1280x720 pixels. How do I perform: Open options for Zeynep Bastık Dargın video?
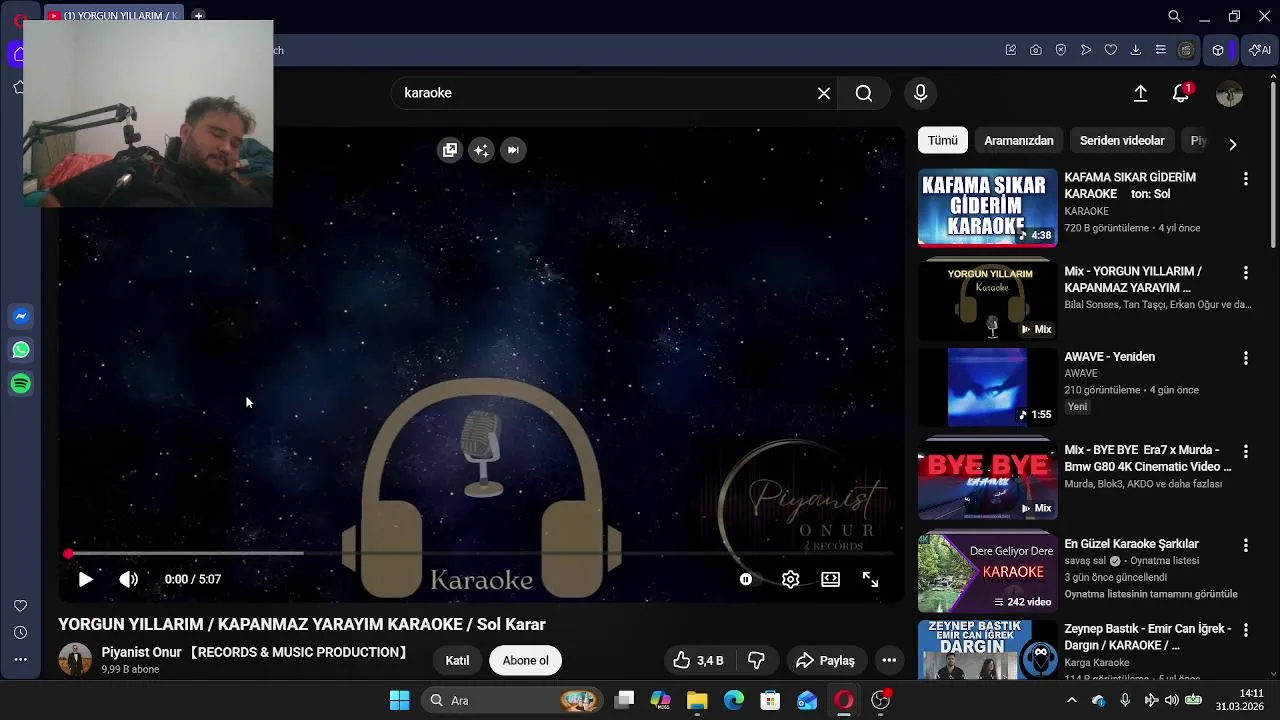[x=1245, y=631]
